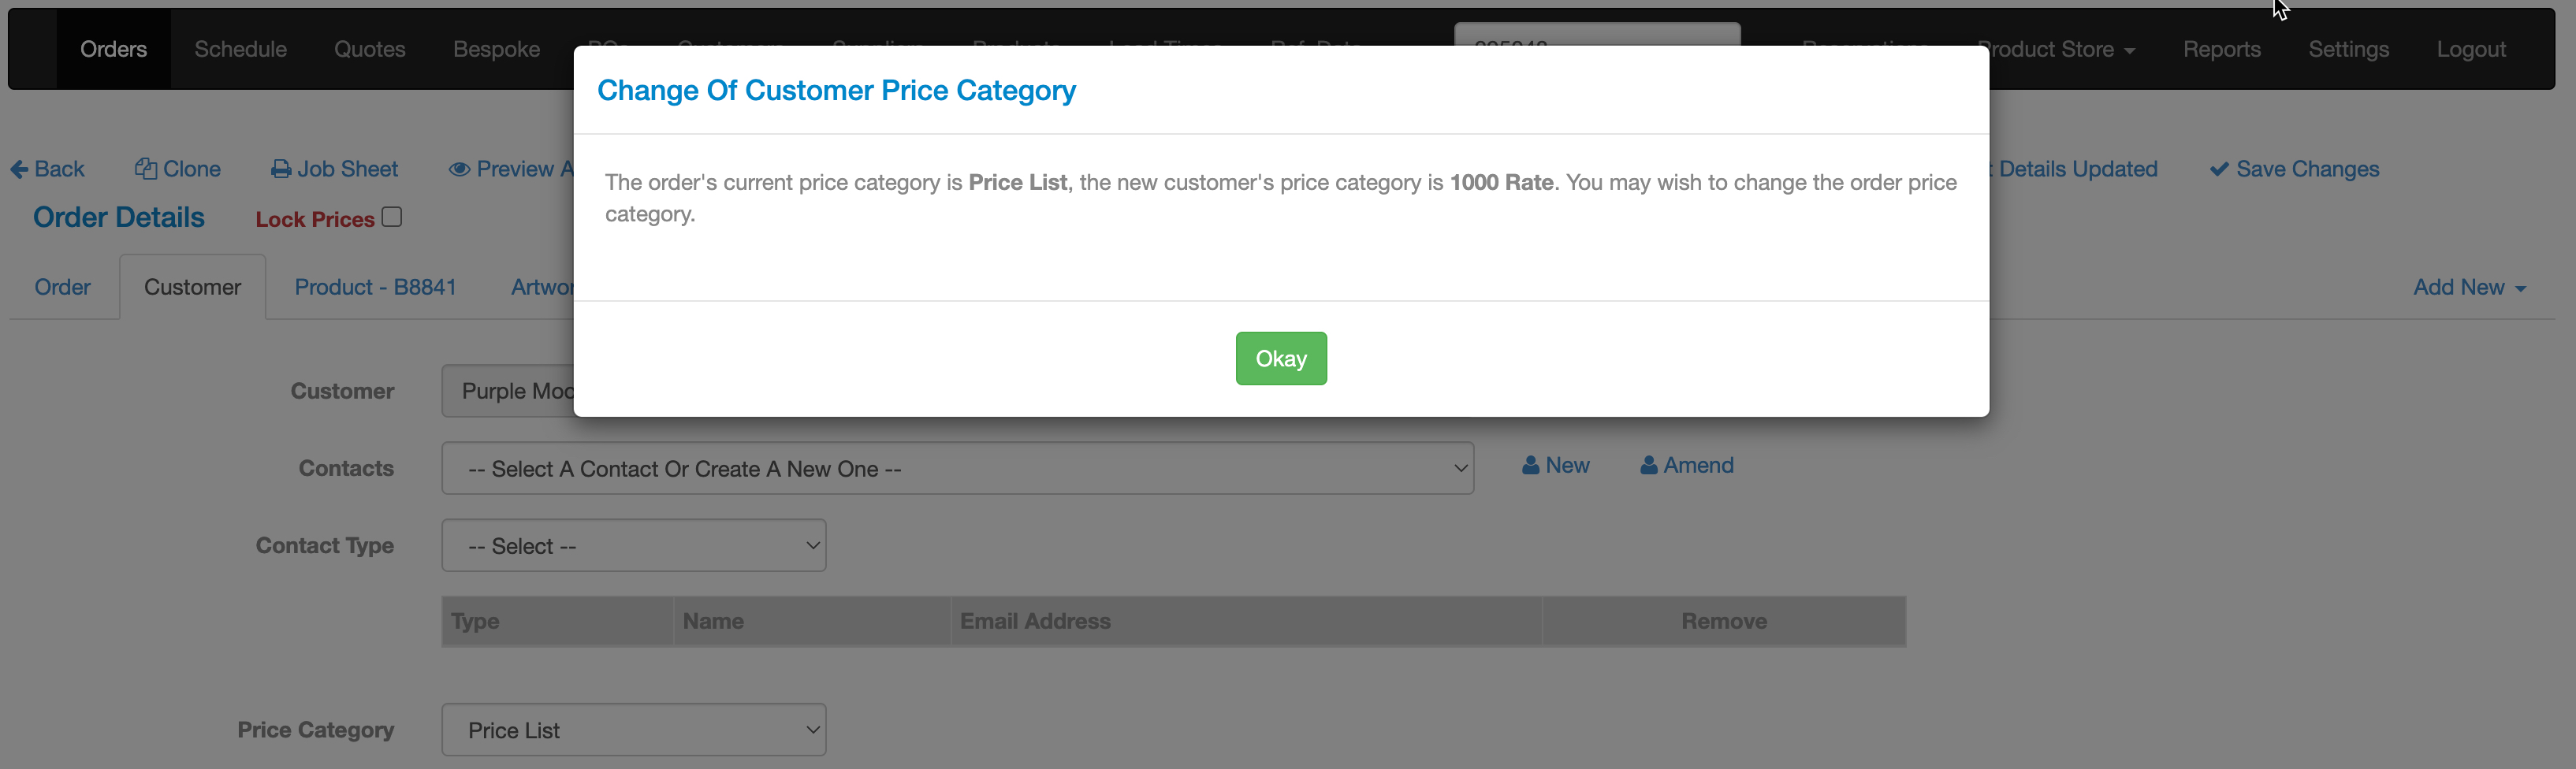Image resolution: width=2576 pixels, height=769 pixels.
Task: Expand the Price Category dropdown
Action: click(633, 730)
